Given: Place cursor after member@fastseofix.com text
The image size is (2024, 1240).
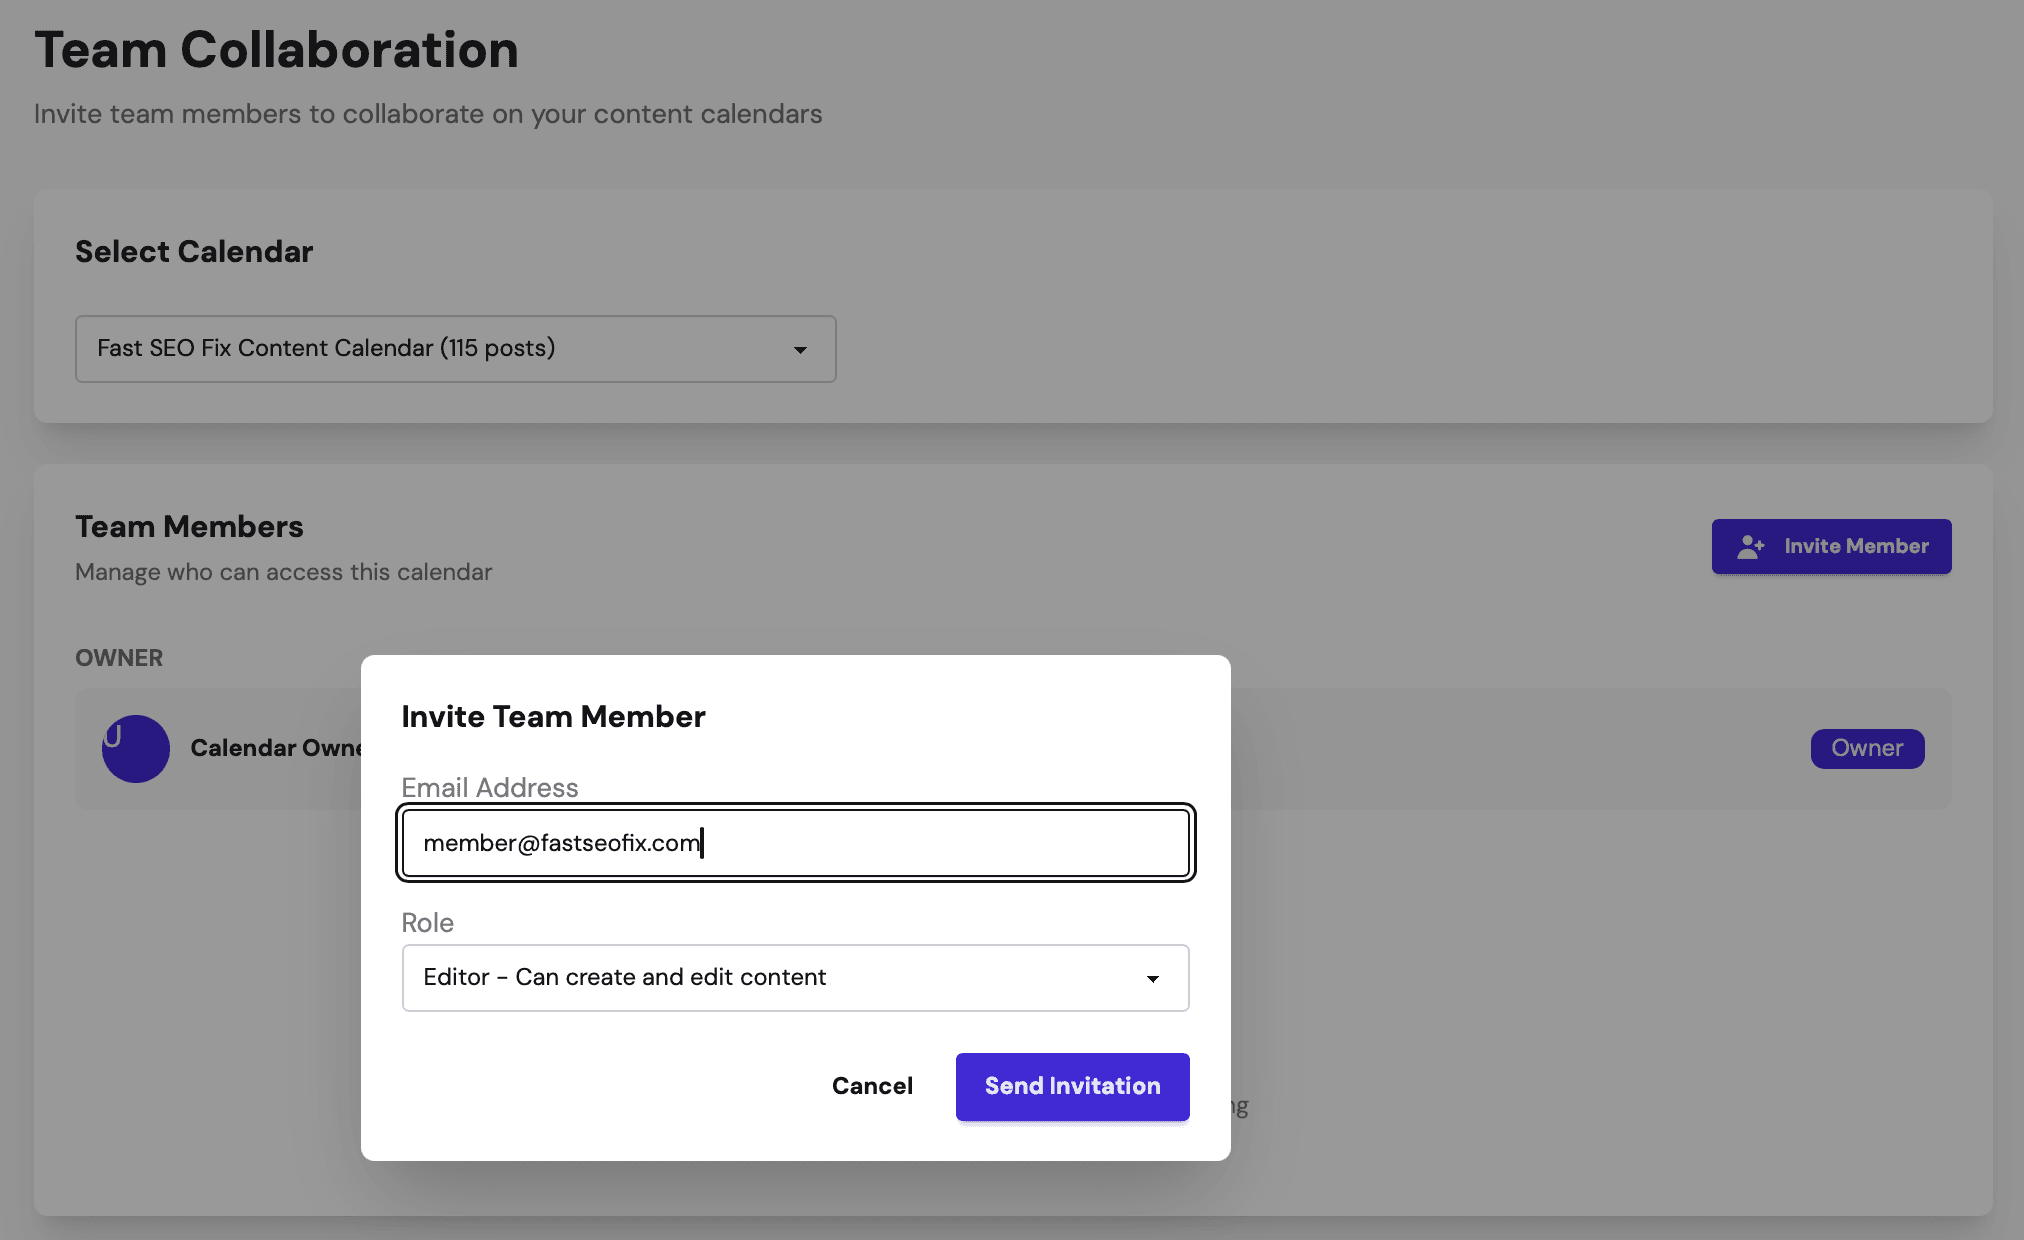Looking at the screenshot, I should pos(703,843).
